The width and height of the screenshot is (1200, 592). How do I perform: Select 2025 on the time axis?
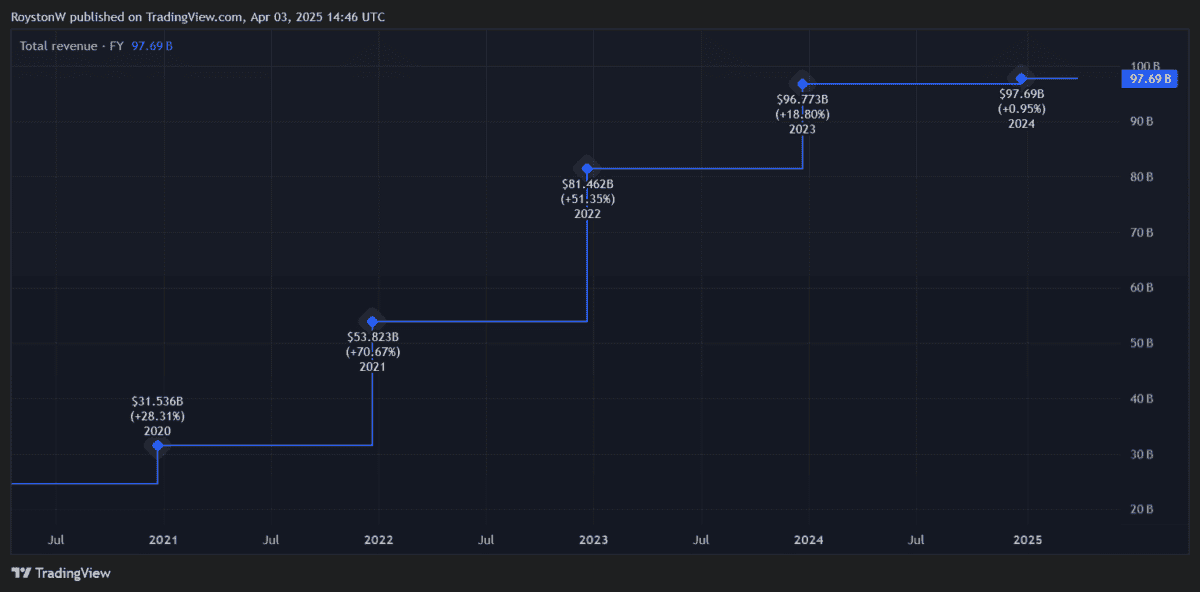[1028, 540]
